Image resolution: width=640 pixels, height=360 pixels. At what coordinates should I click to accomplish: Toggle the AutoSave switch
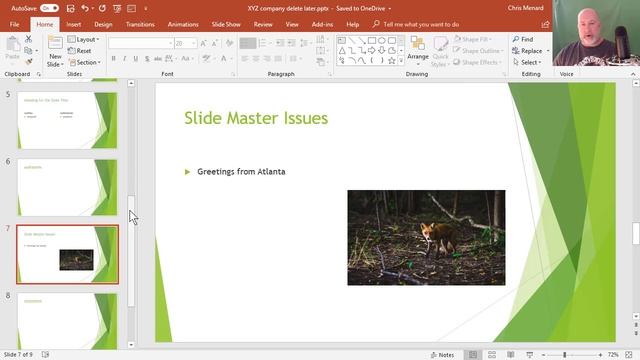(49, 8)
